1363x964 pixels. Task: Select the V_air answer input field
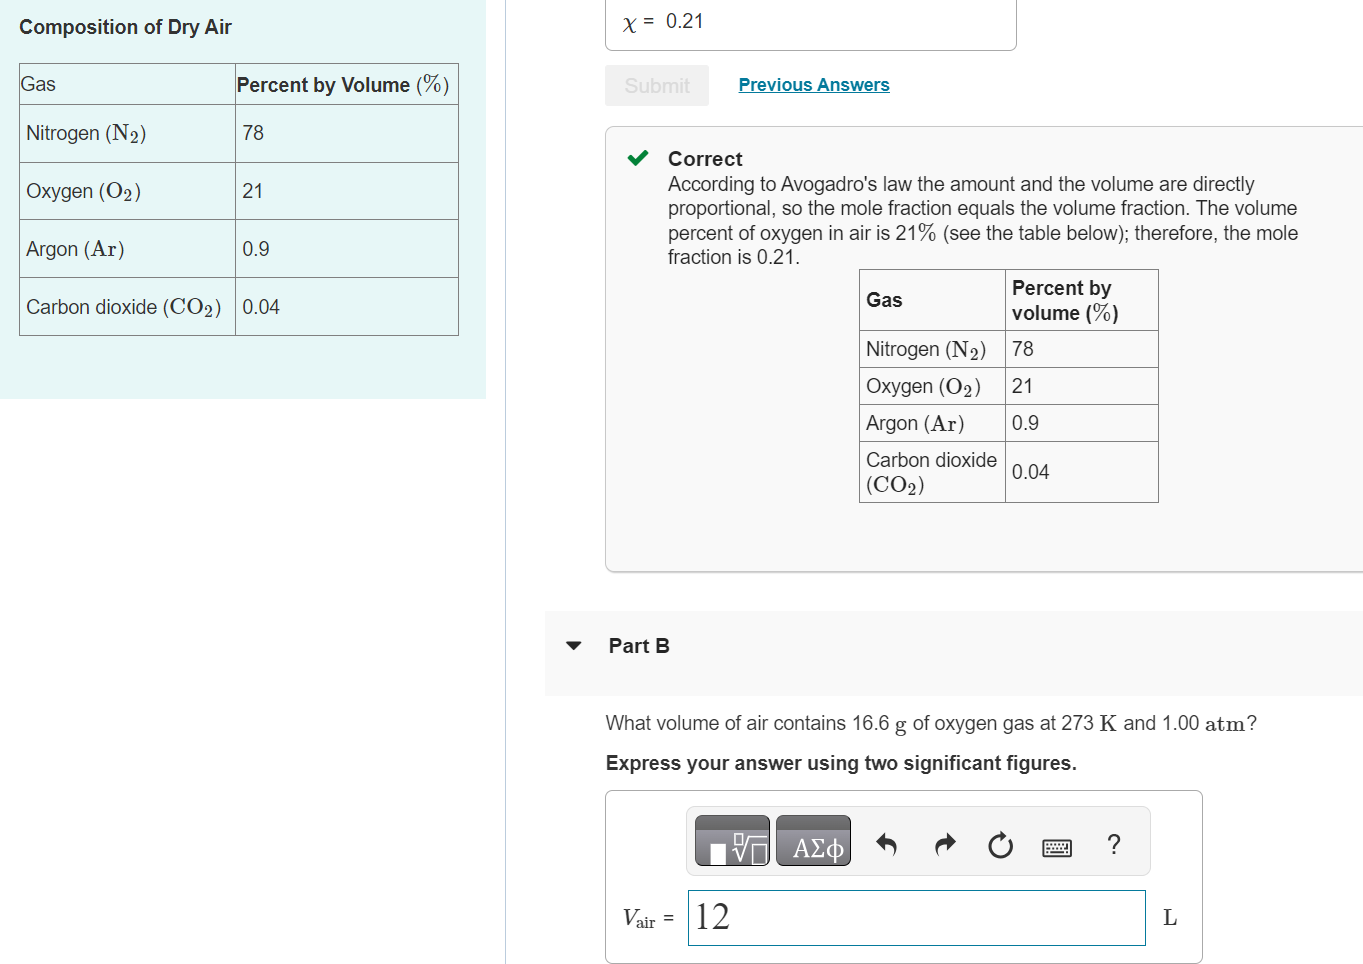point(916,917)
